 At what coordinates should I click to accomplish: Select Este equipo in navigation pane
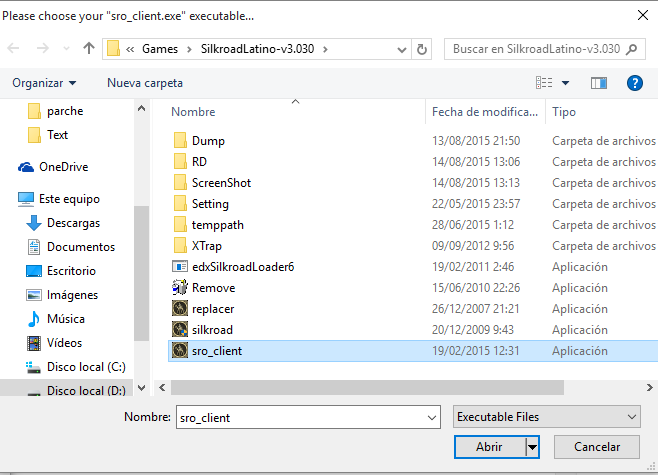point(69,199)
